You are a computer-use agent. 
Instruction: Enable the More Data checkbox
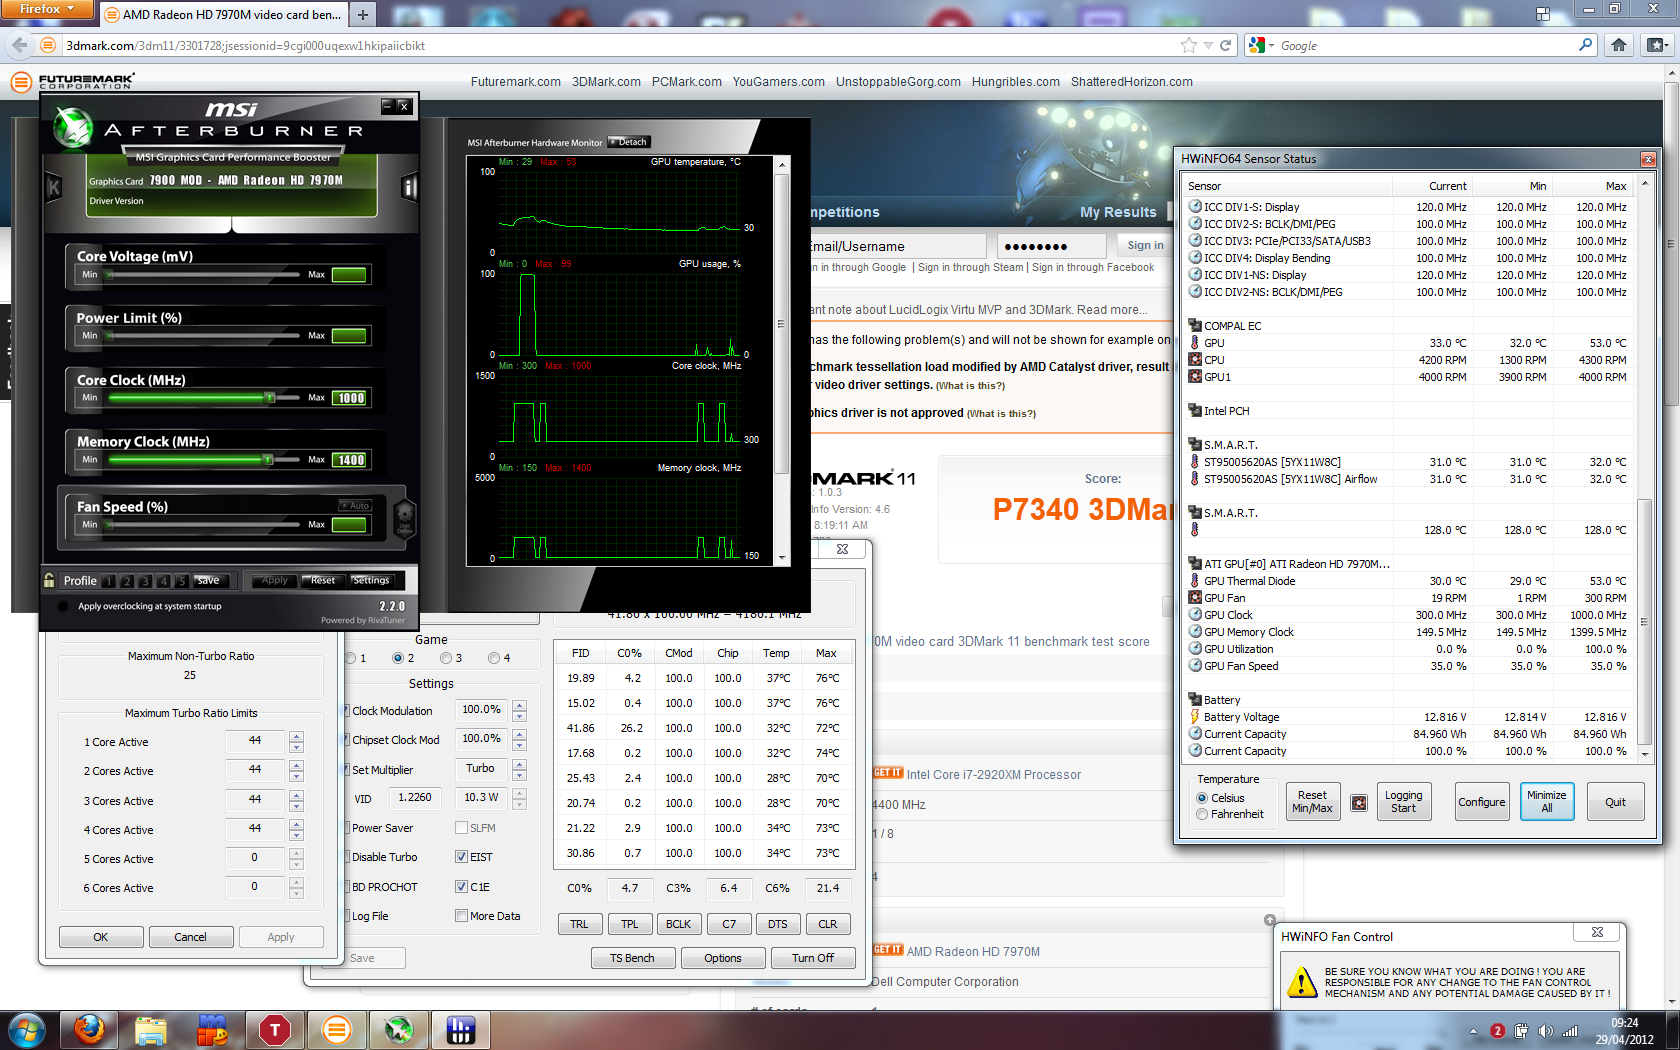(461, 916)
